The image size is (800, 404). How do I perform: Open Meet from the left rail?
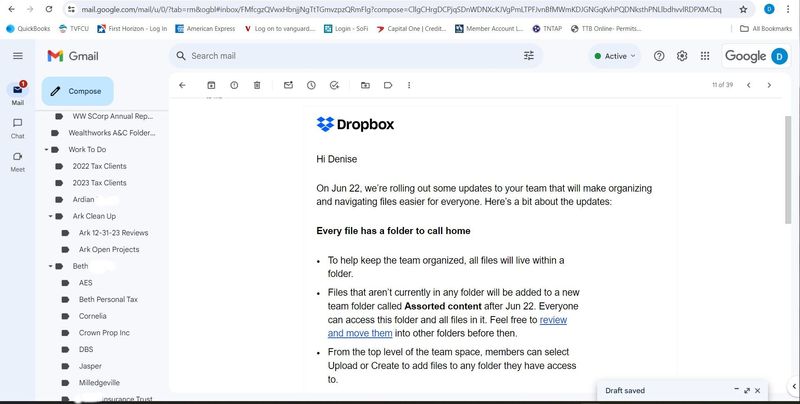point(18,161)
